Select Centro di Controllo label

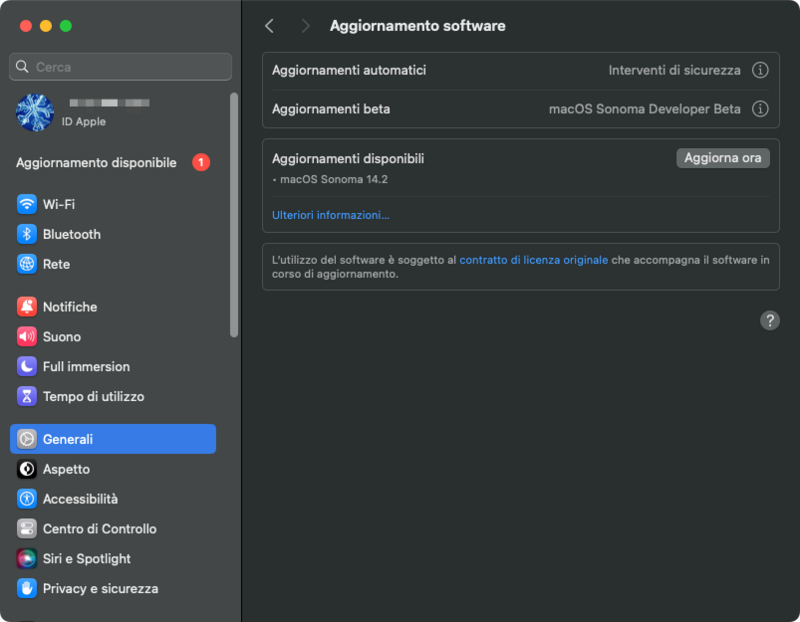(99, 529)
